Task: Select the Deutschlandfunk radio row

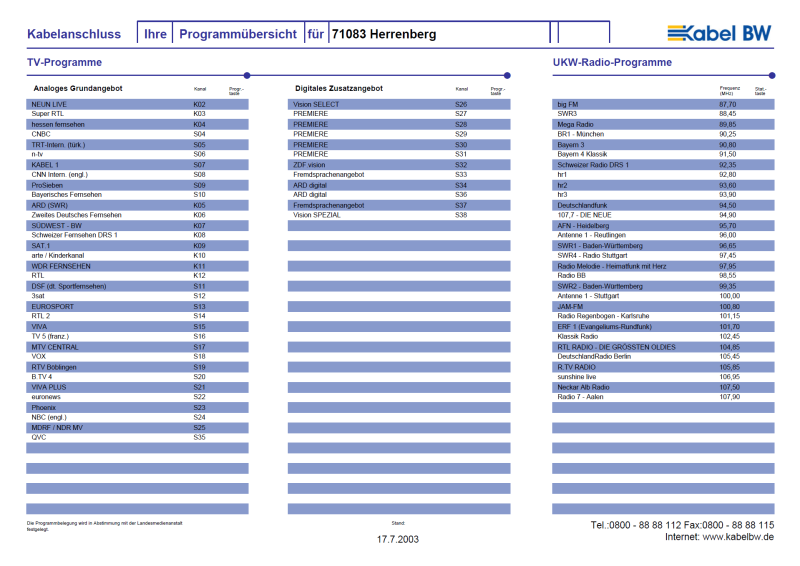Action: click(663, 205)
